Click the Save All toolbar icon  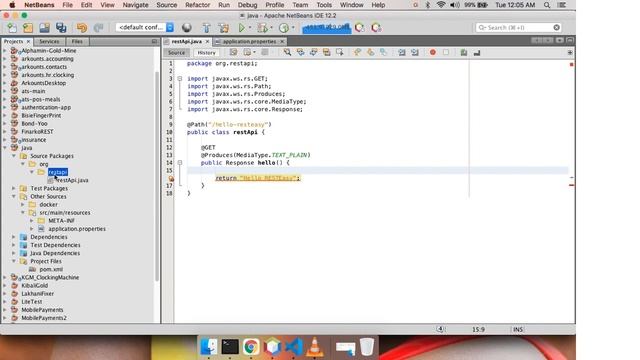[61, 28]
